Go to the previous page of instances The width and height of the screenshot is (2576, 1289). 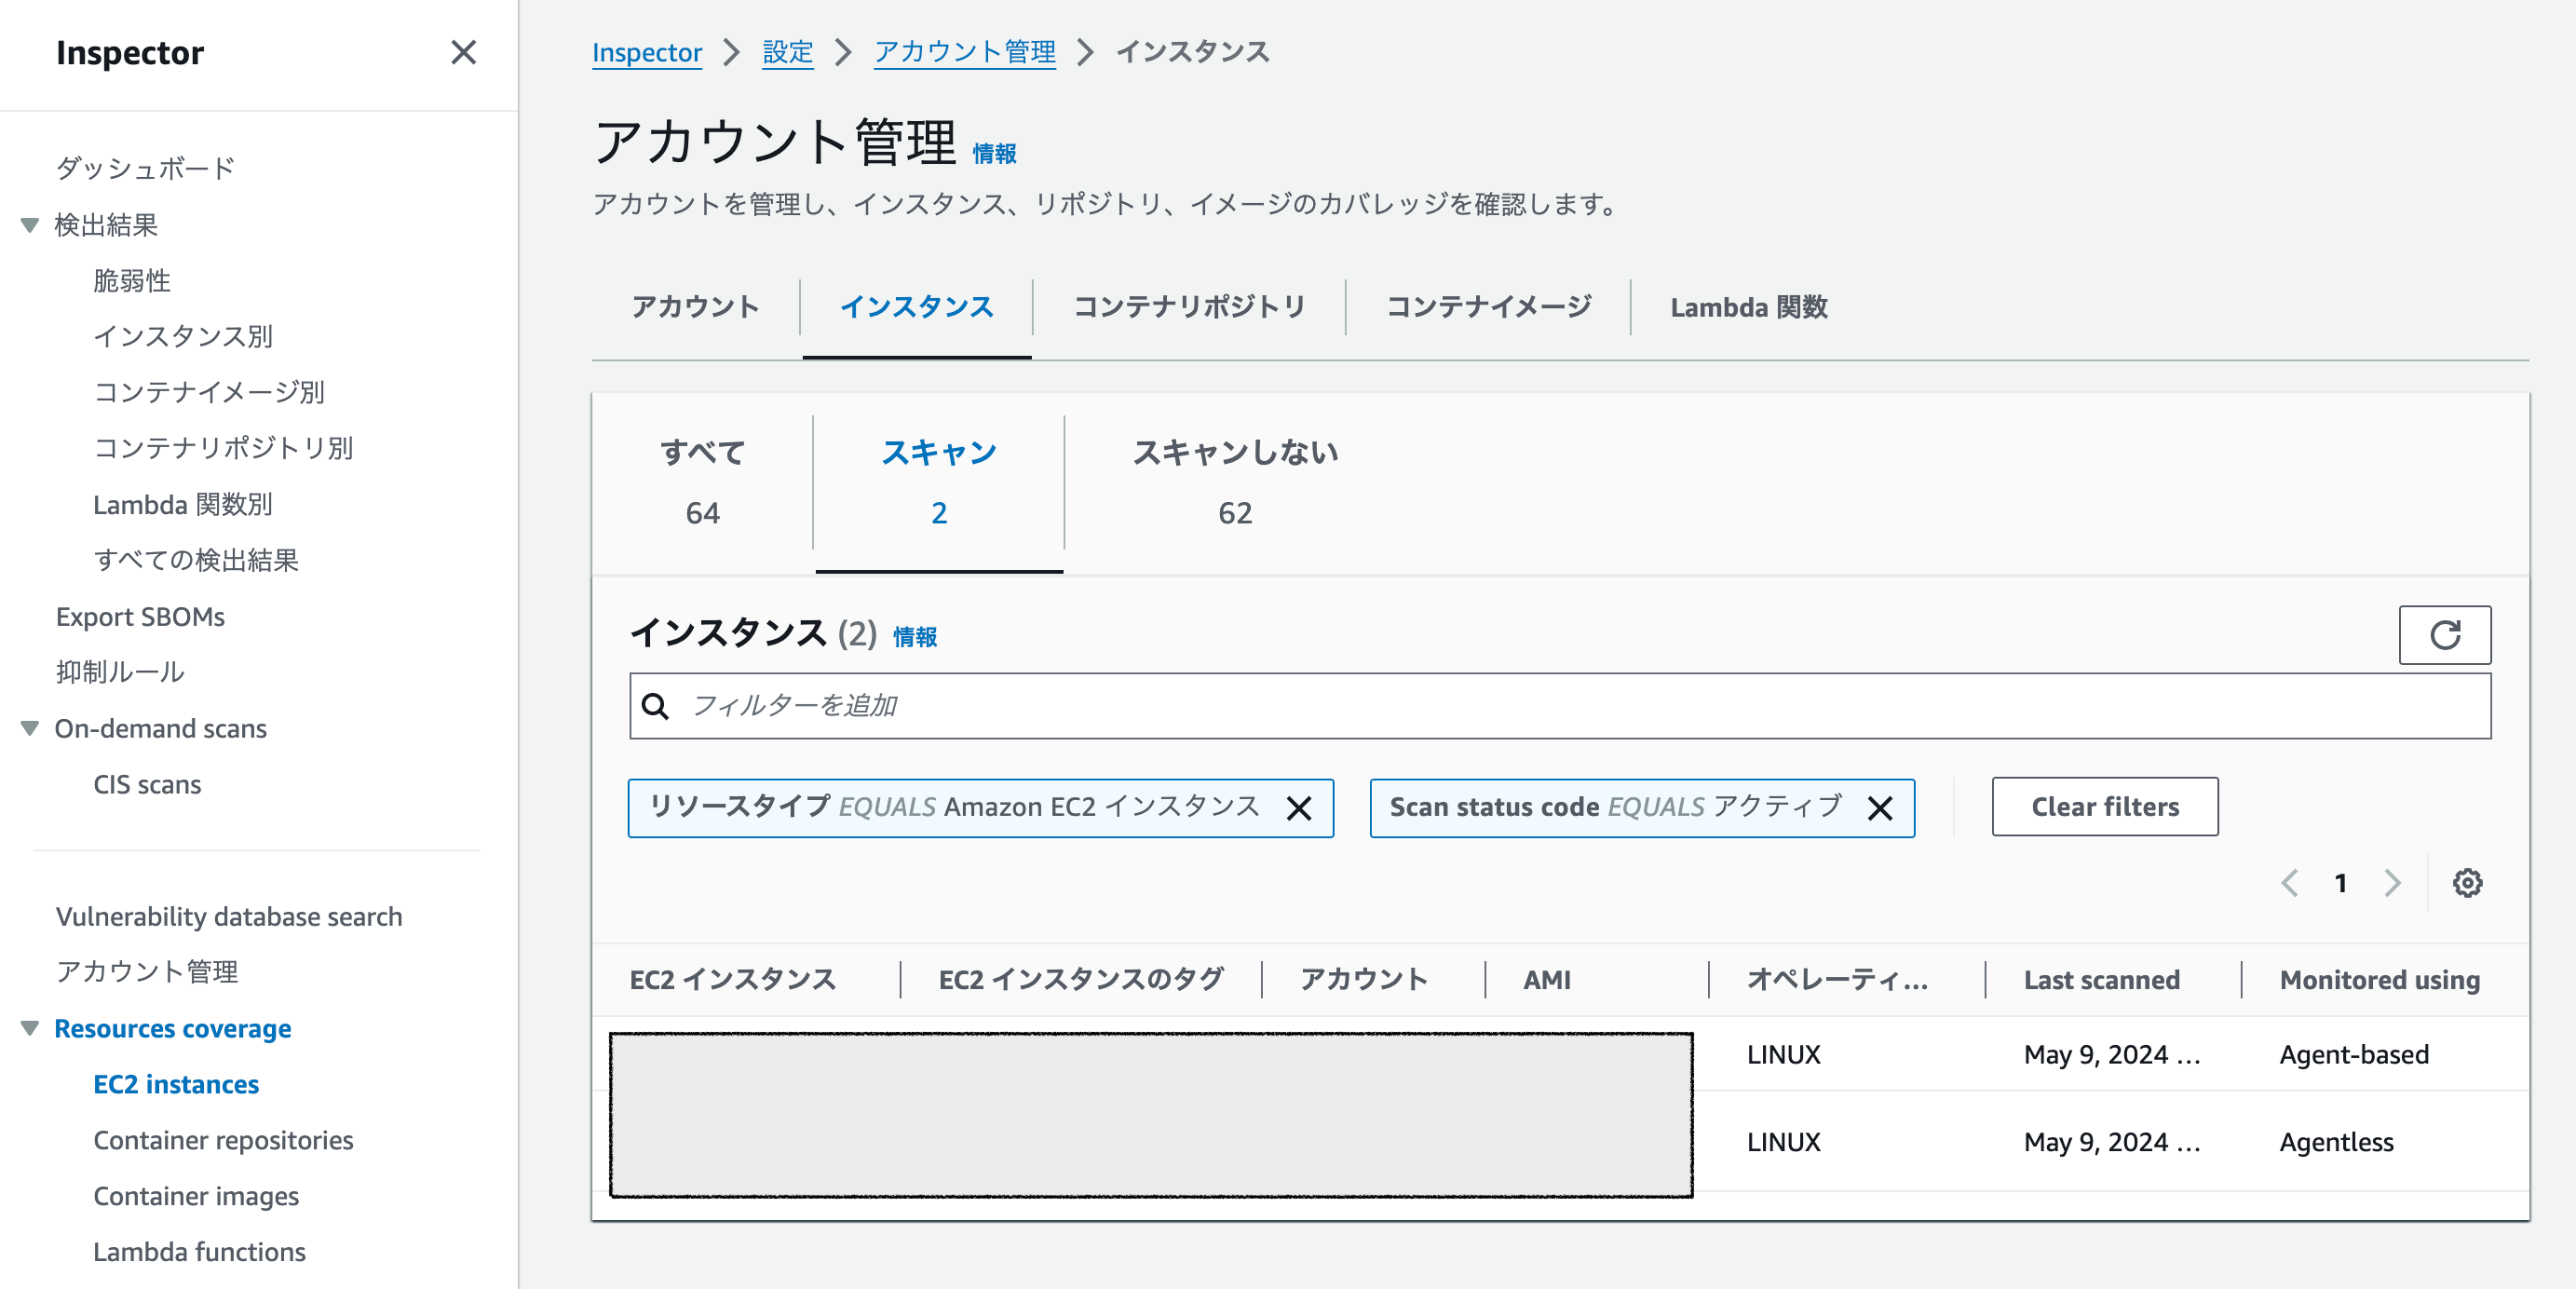click(2291, 883)
